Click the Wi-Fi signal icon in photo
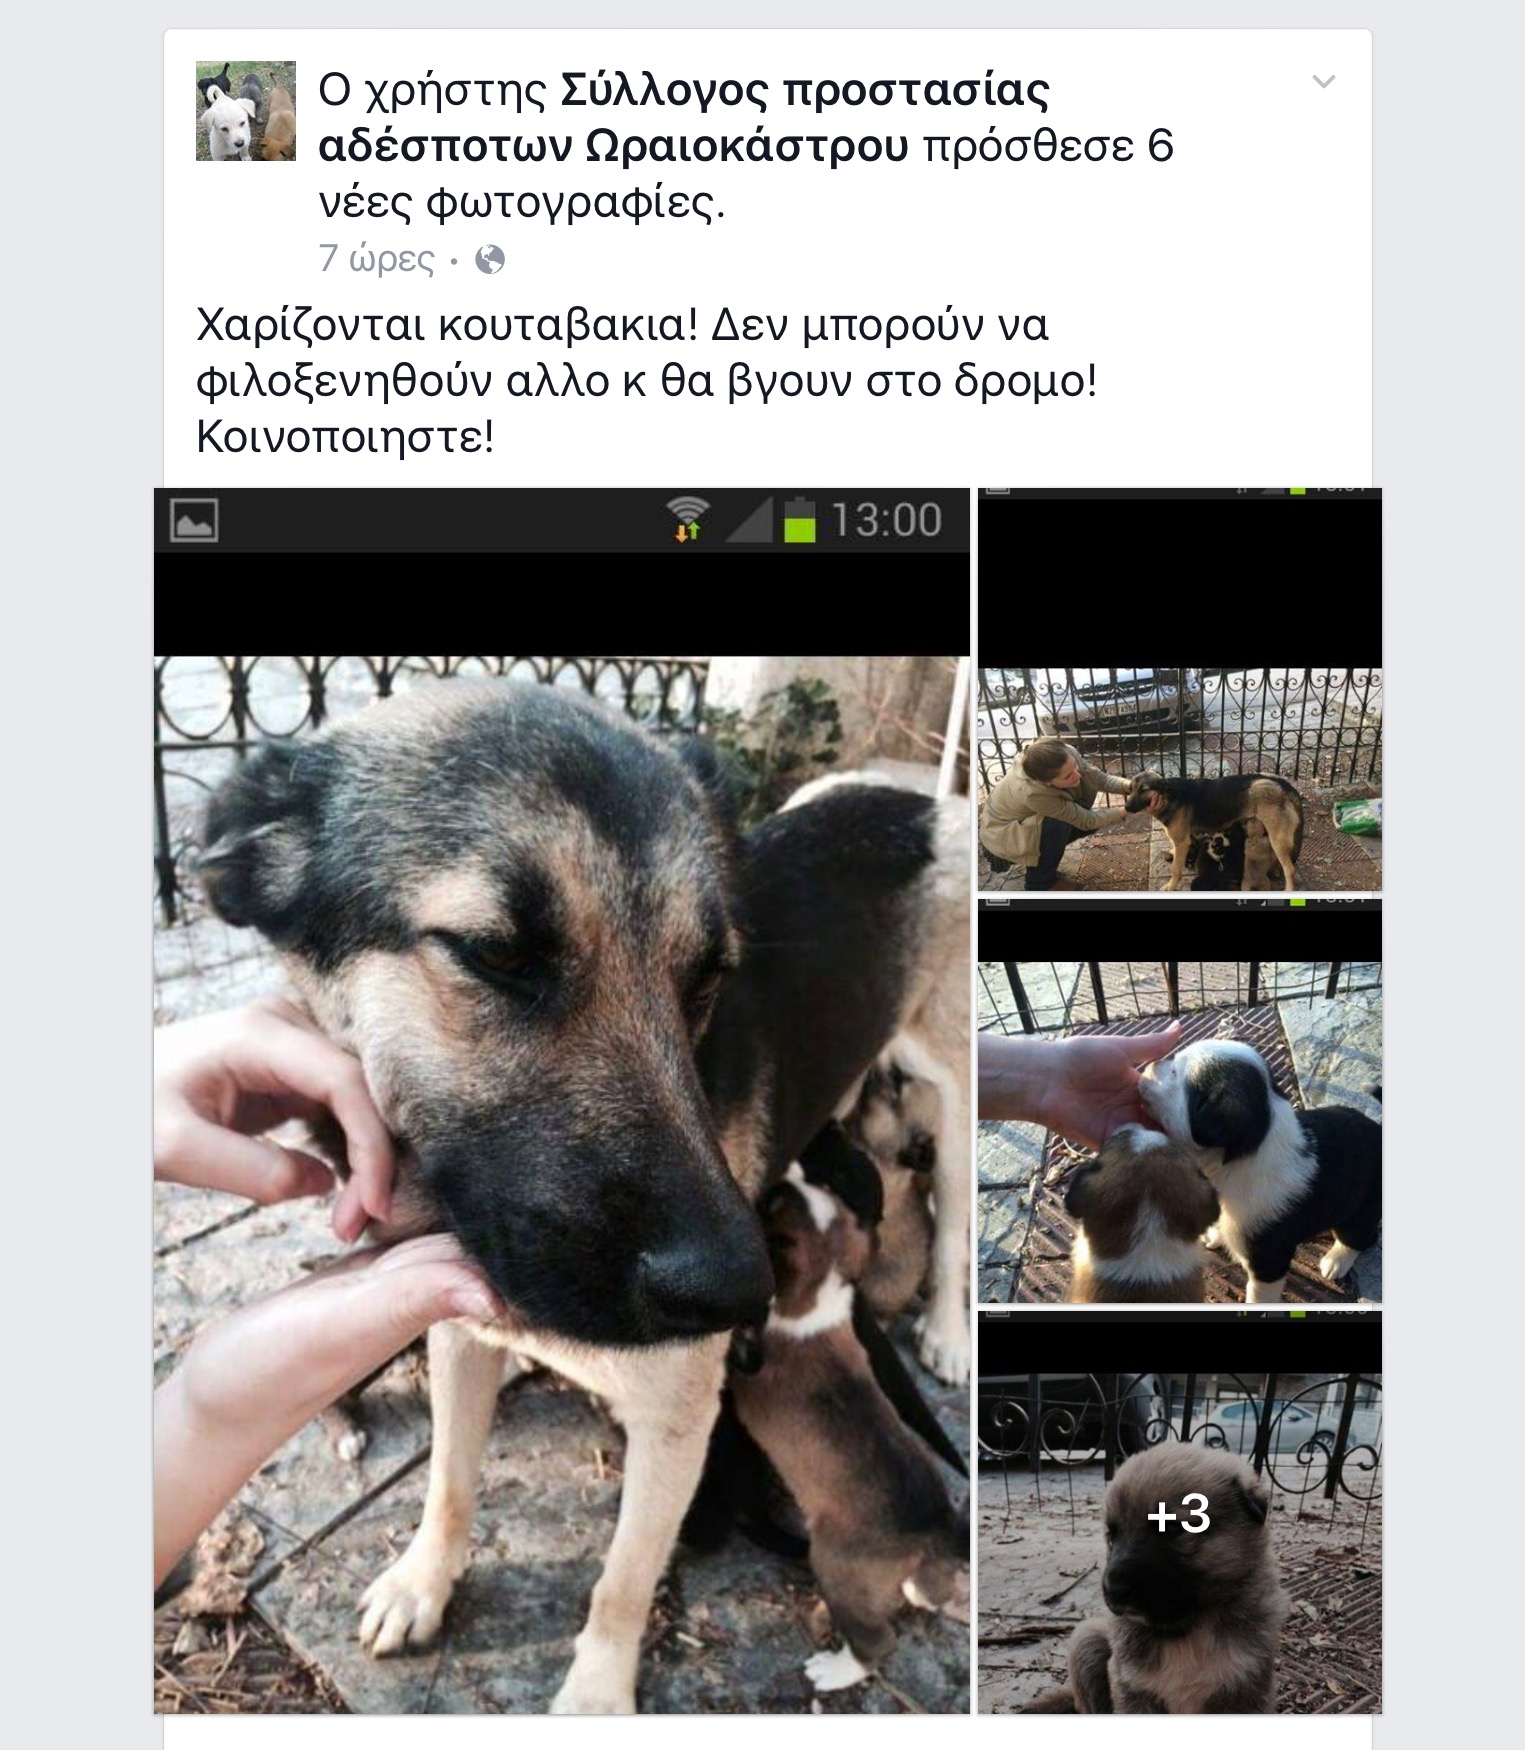1525x1750 pixels. 688,519
